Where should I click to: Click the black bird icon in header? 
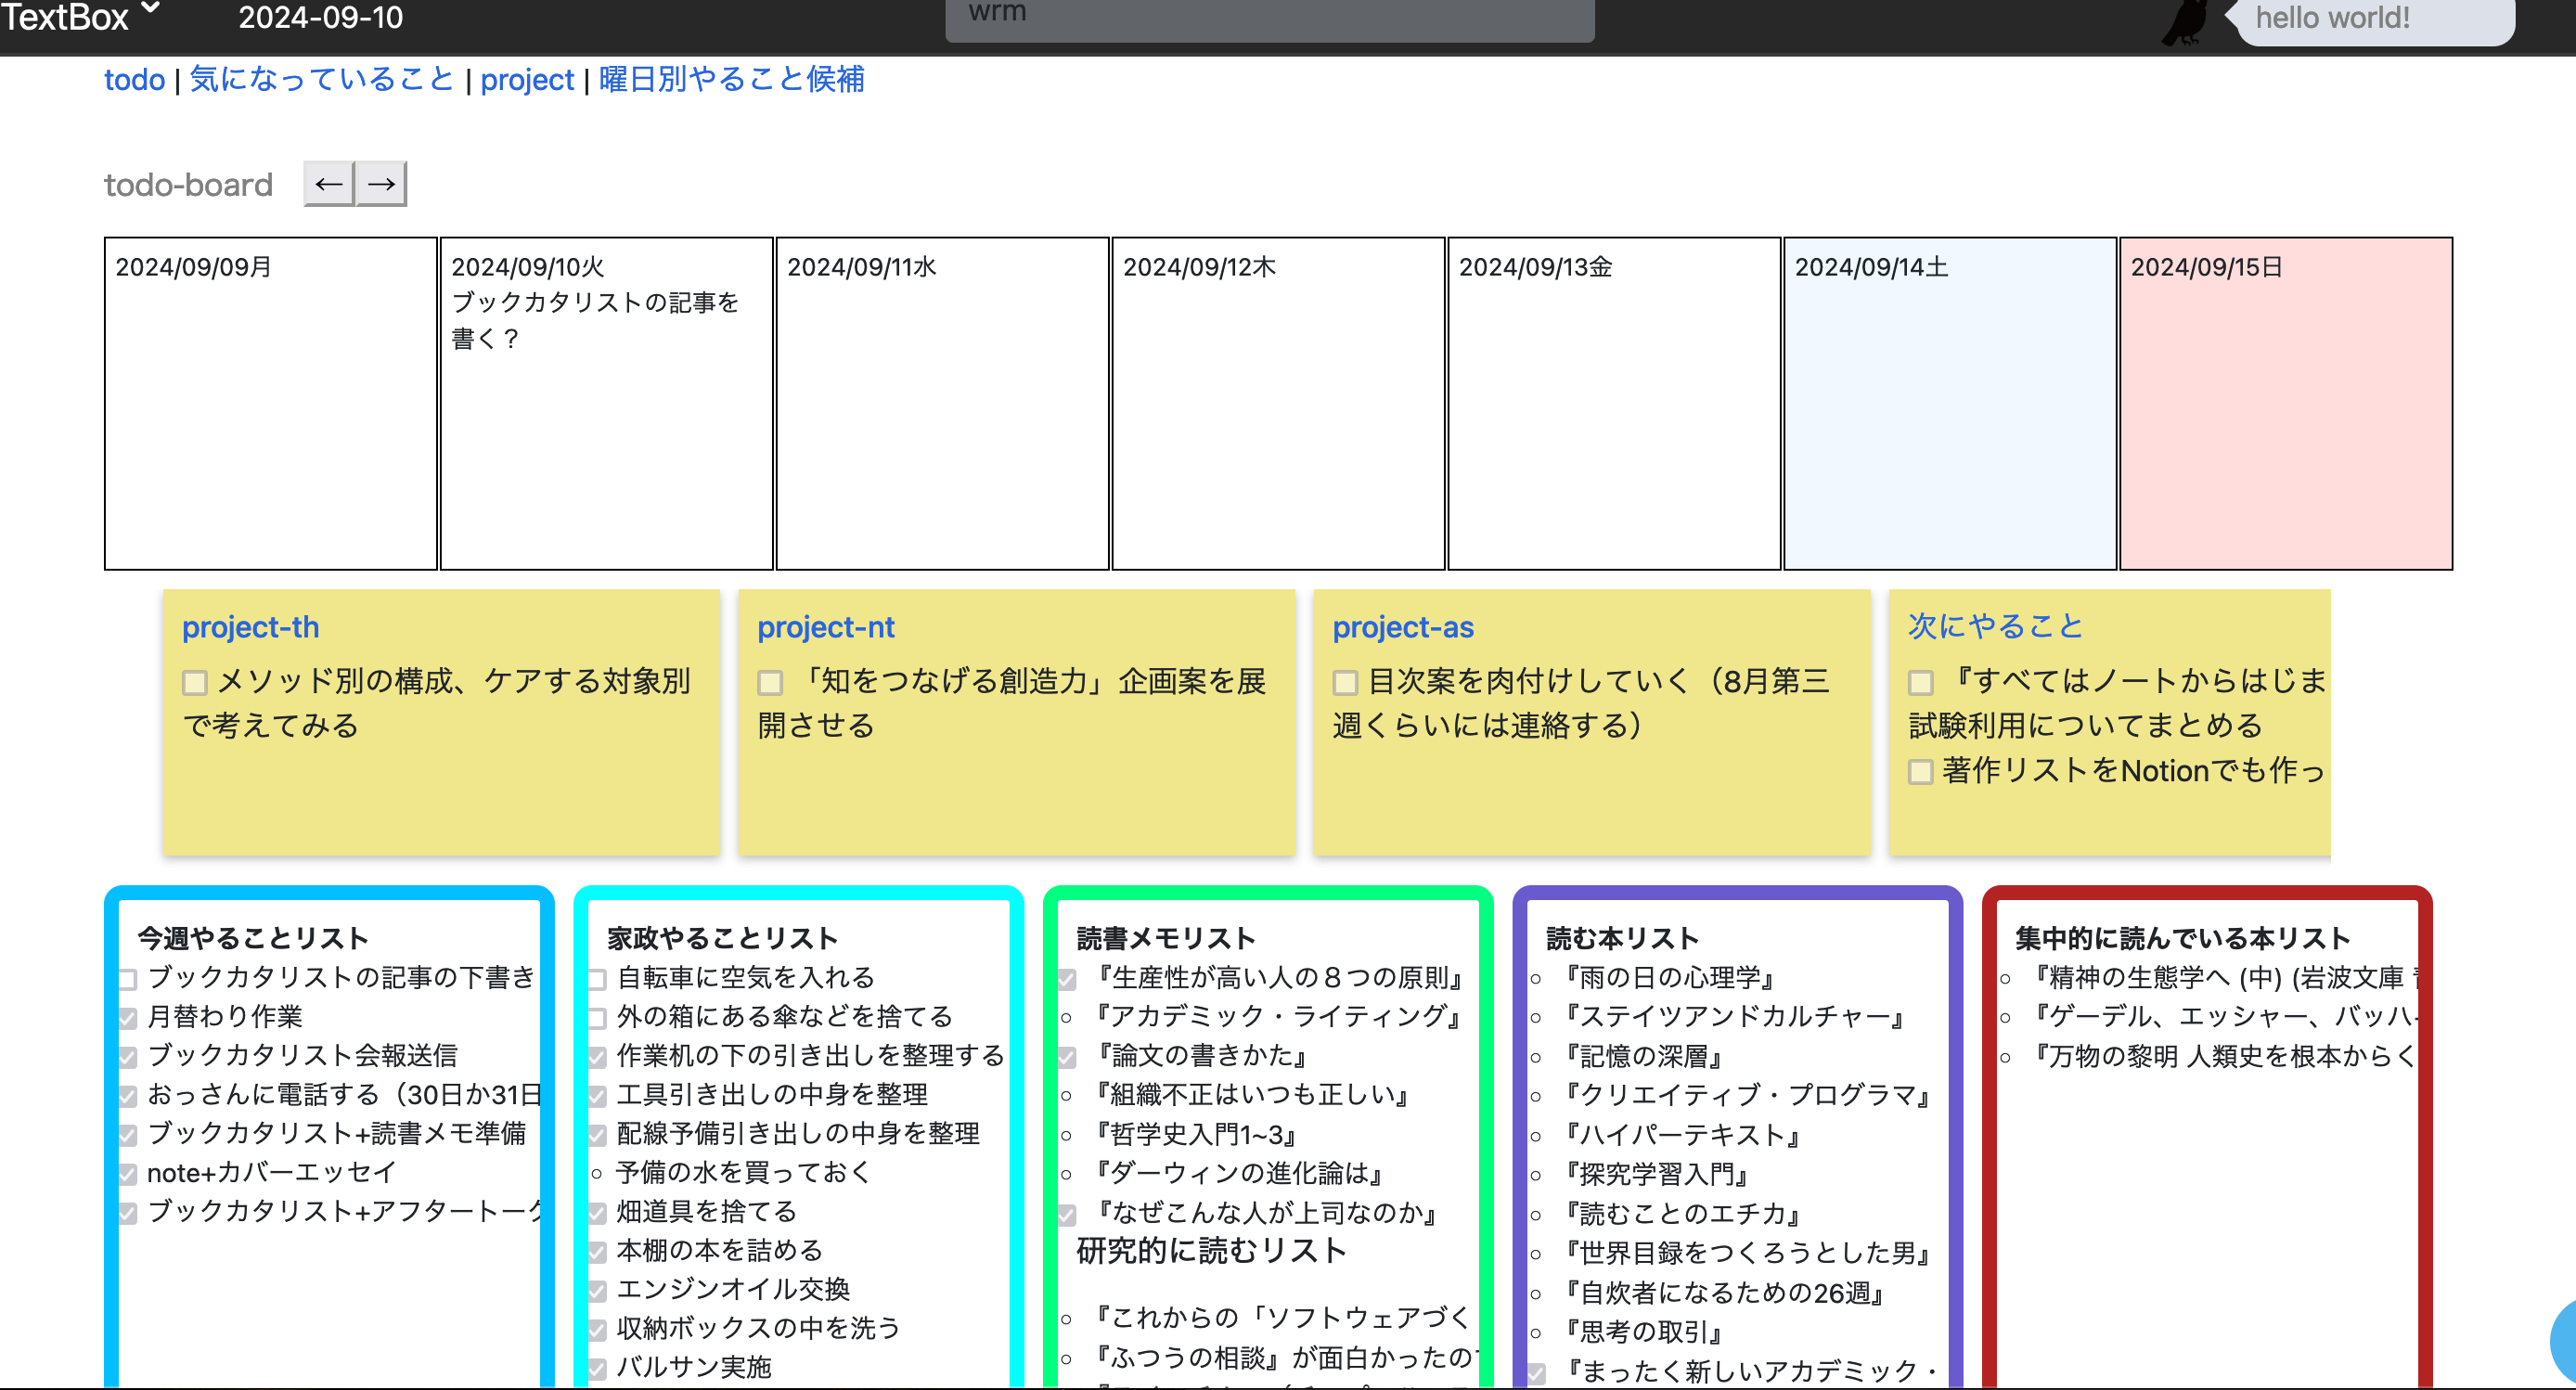tap(2186, 22)
